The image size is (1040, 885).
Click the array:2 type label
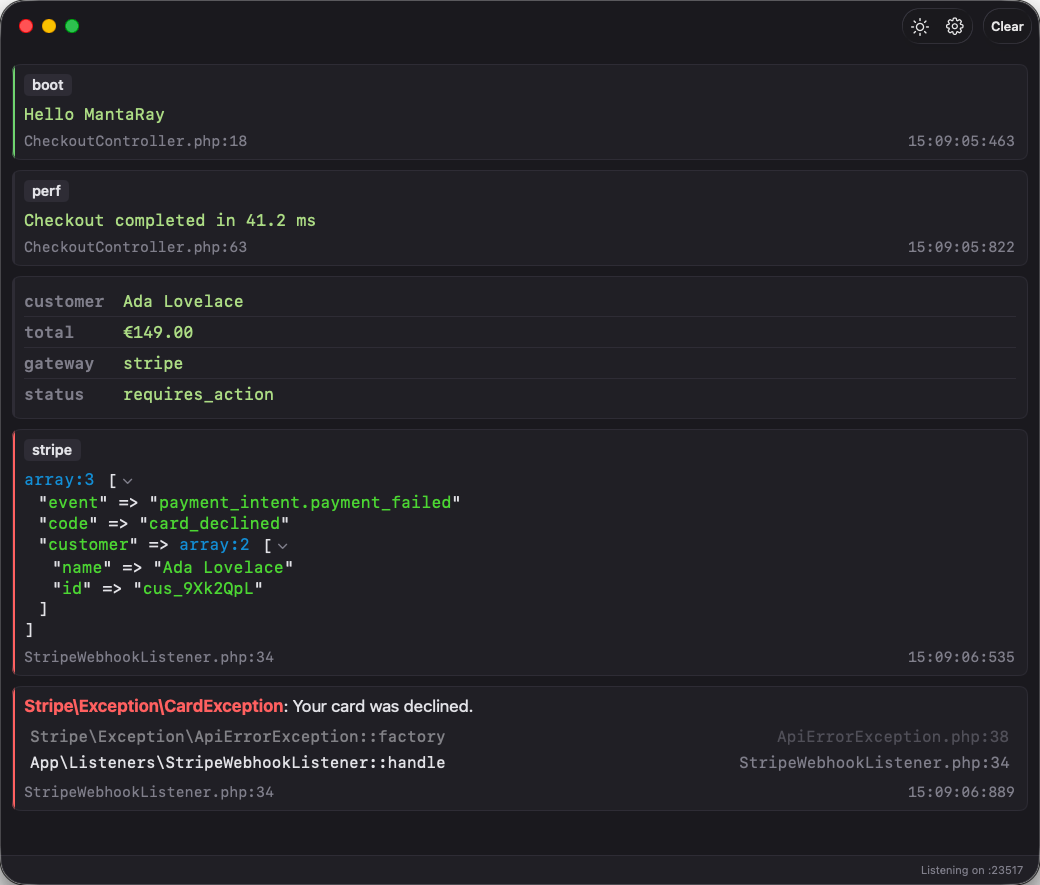click(x=214, y=545)
